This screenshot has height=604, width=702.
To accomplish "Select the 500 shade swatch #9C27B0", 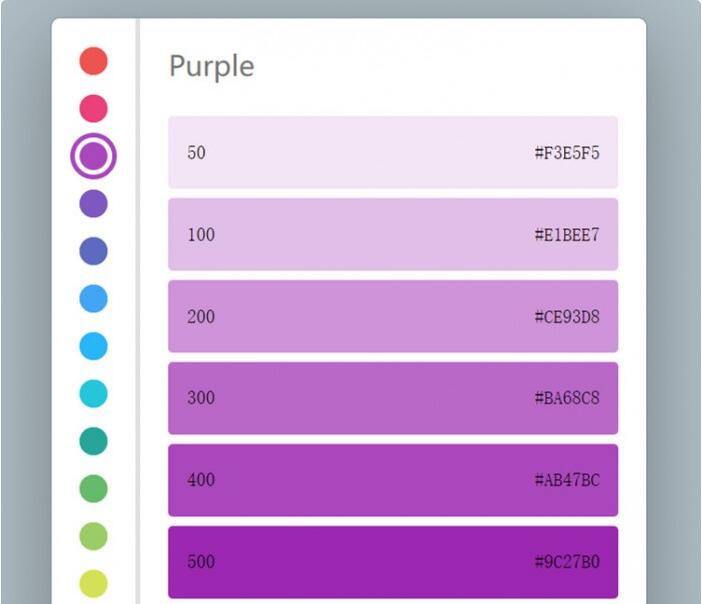I will coord(392,562).
